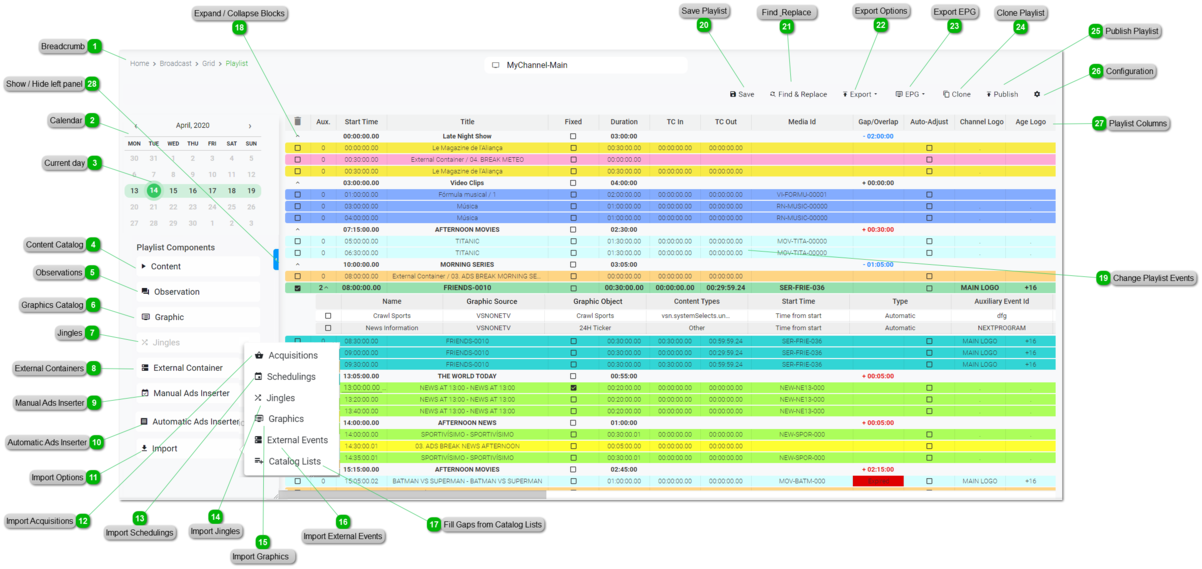Uncheck the FRIENDS-0010 selected row checkbox
Screen dimensions: 1202x569
(x=297, y=287)
